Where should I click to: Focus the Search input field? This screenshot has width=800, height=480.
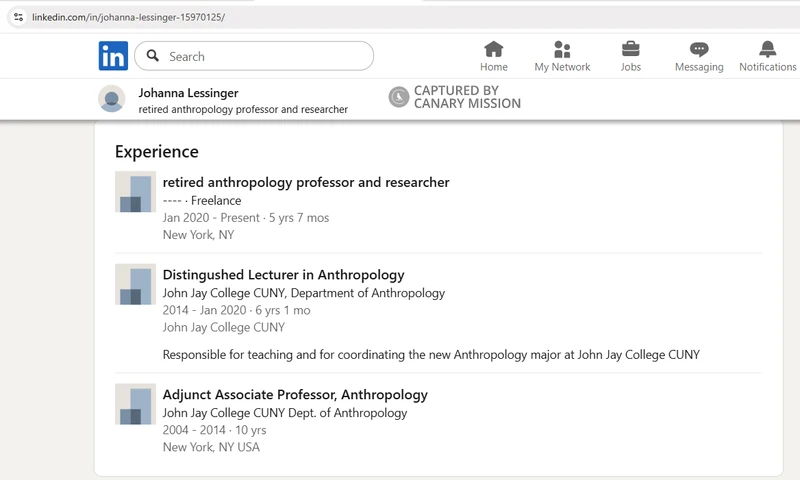click(x=254, y=56)
